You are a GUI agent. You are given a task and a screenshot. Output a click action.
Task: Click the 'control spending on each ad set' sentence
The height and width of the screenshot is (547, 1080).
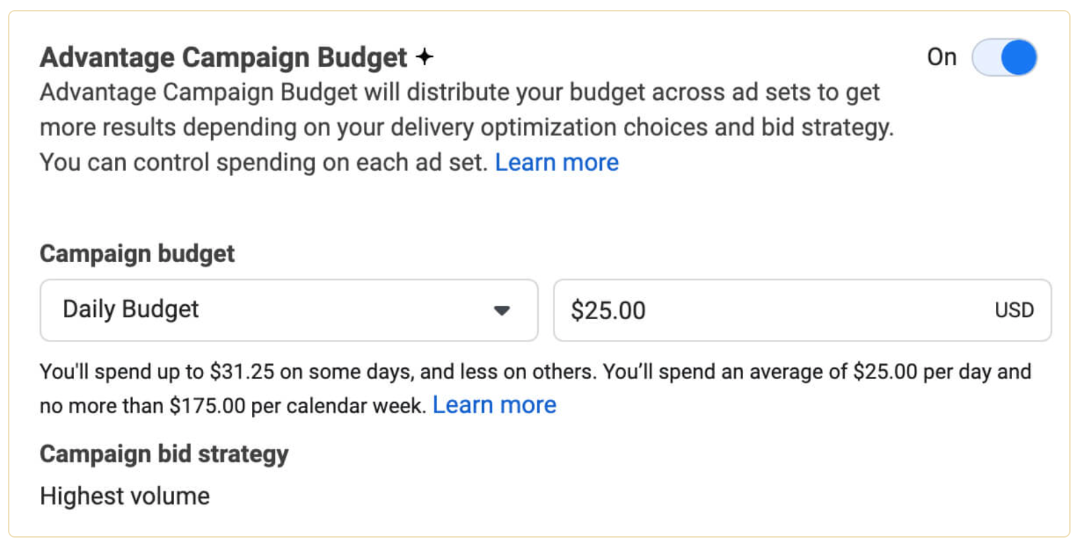pyautogui.click(x=265, y=163)
